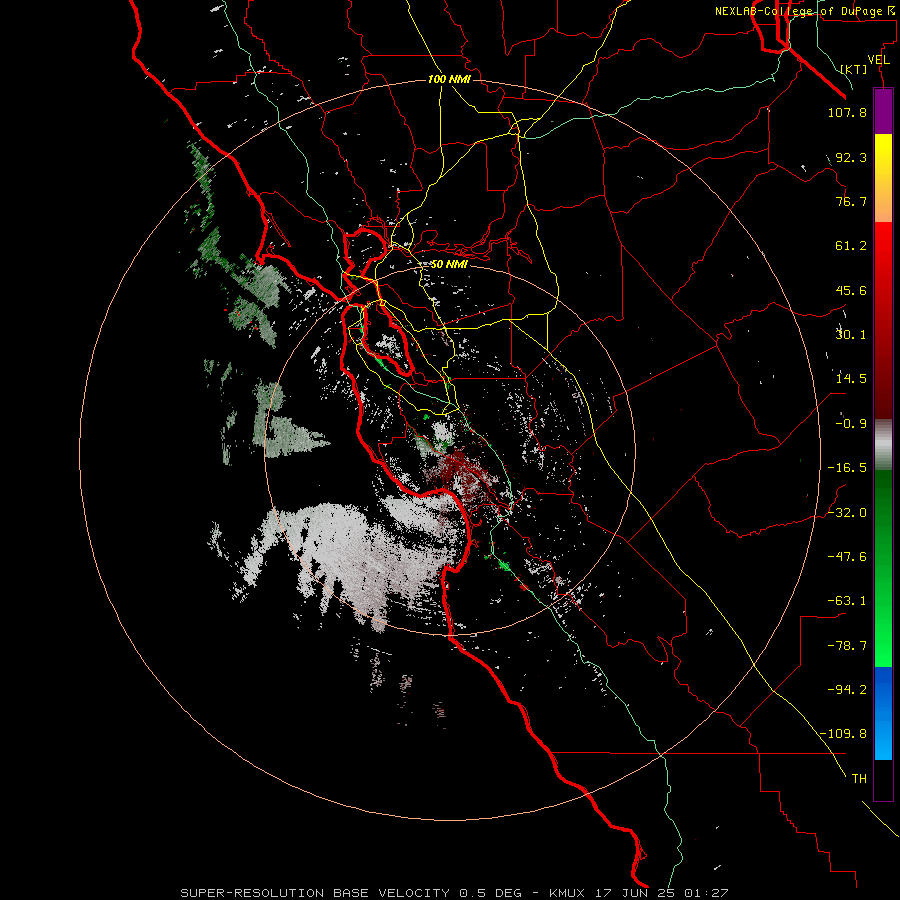Click the -32.0 velocity scale value

click(847, 513)
